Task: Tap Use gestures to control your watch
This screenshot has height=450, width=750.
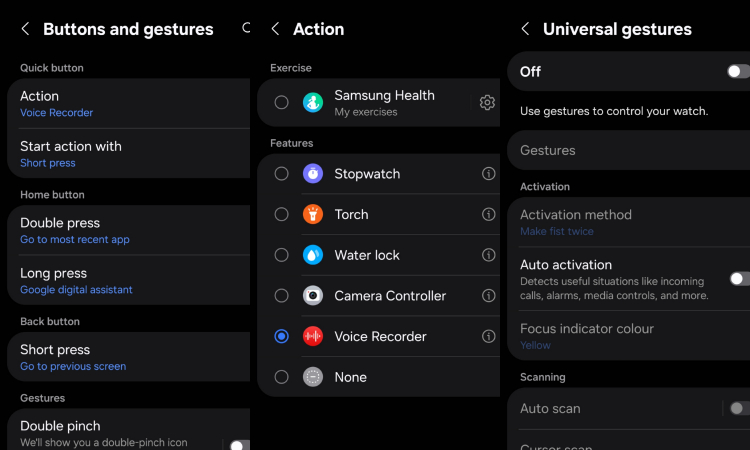Action: 614,111
